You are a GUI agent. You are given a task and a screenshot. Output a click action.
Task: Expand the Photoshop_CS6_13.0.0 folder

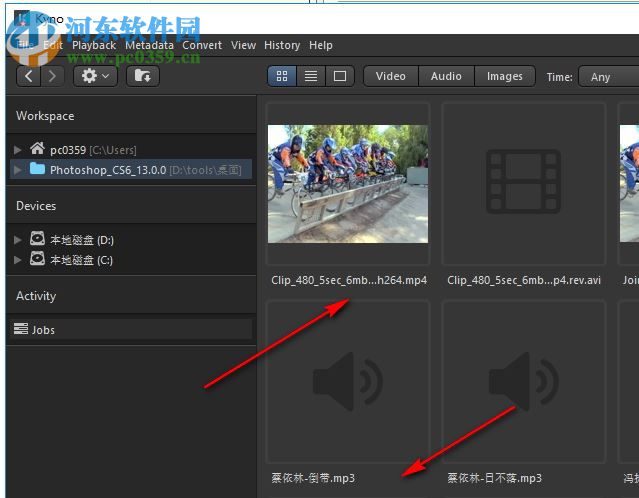click(x=18, y=170)
